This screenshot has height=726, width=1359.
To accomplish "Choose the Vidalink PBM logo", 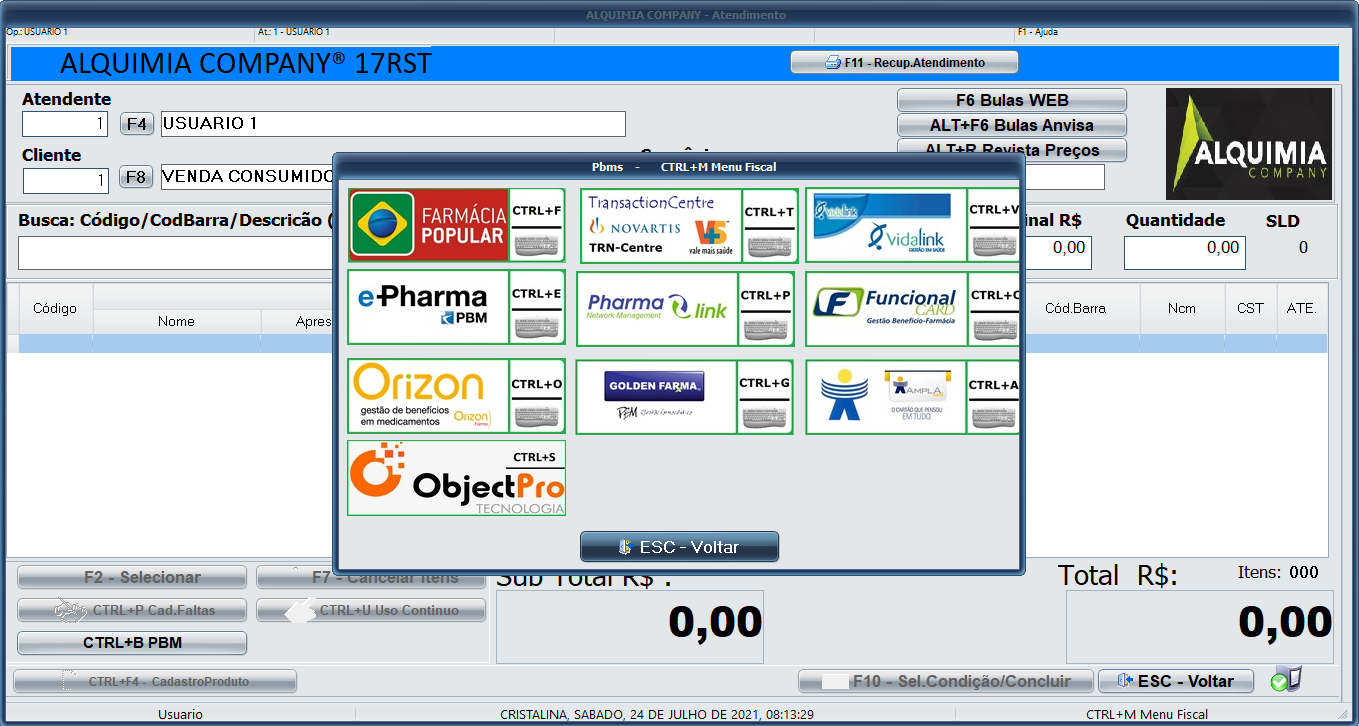I will (886, 225).
